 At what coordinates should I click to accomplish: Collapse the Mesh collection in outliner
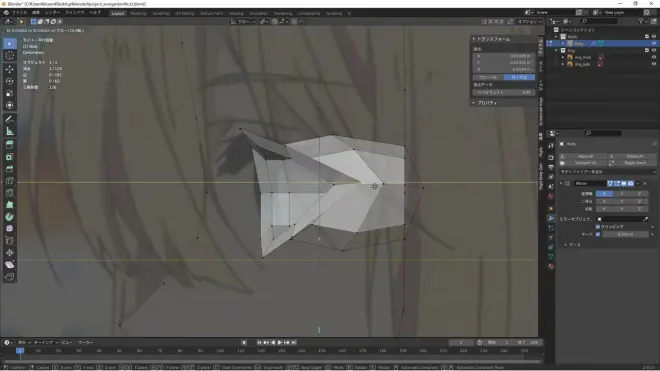coord(556,37)
